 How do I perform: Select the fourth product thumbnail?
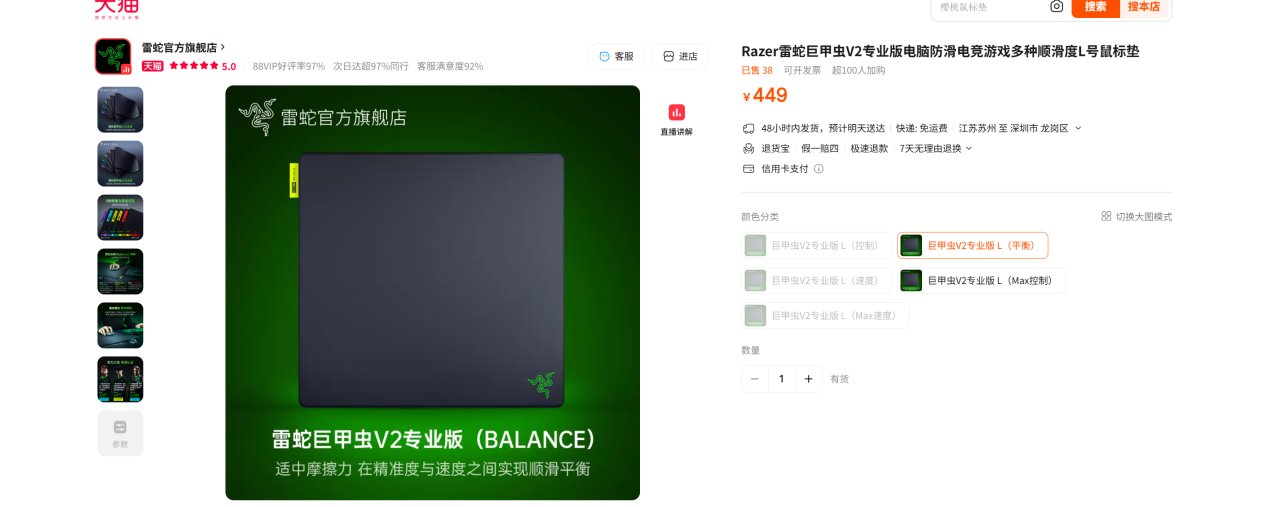(120, 272)
